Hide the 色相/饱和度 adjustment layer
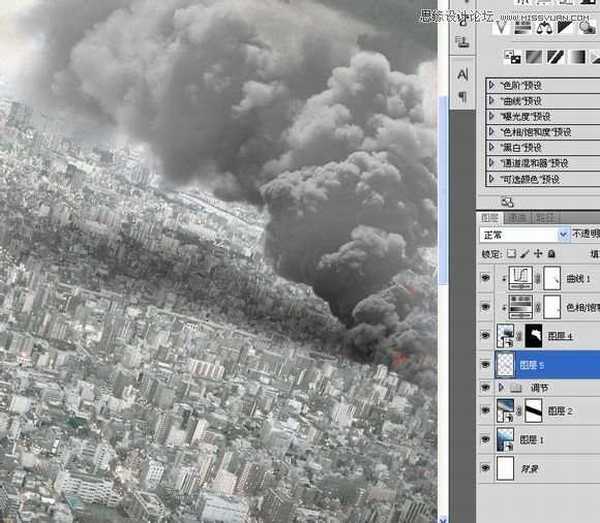Image resolution: width=600 pixels, height=523 pixels. tap(486, 307)
